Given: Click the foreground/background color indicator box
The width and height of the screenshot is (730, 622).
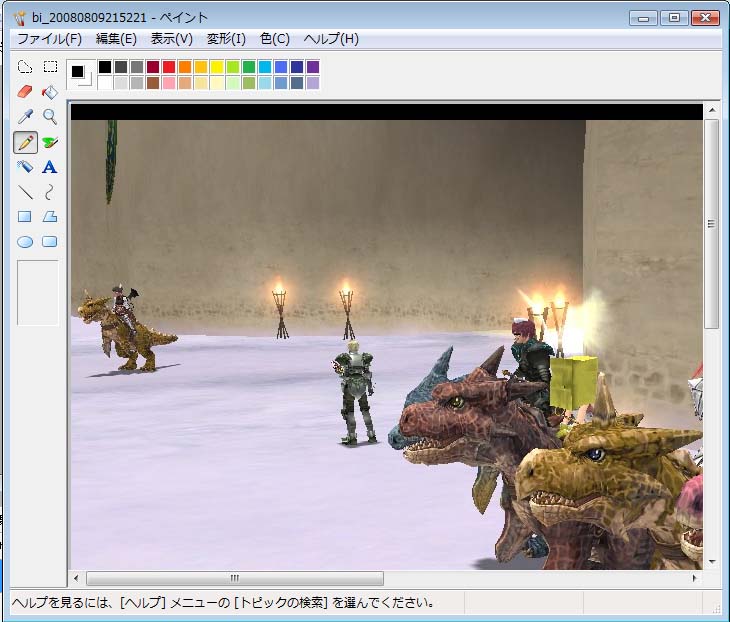Looking at the screenshot, I should [x=81, y=75].
